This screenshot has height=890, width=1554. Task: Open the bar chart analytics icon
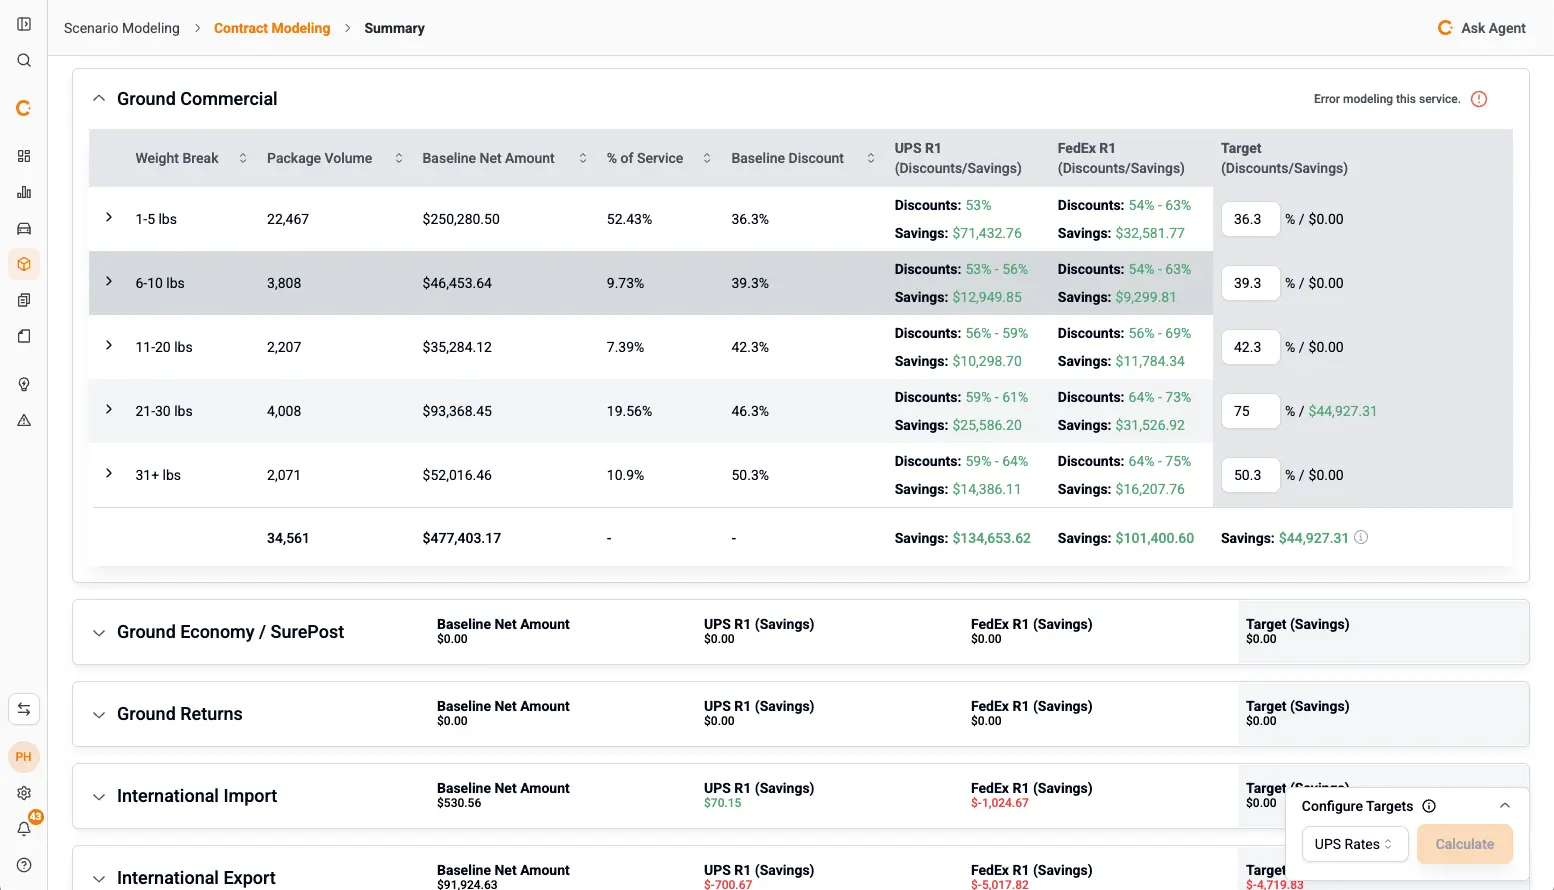coord(24,192)
